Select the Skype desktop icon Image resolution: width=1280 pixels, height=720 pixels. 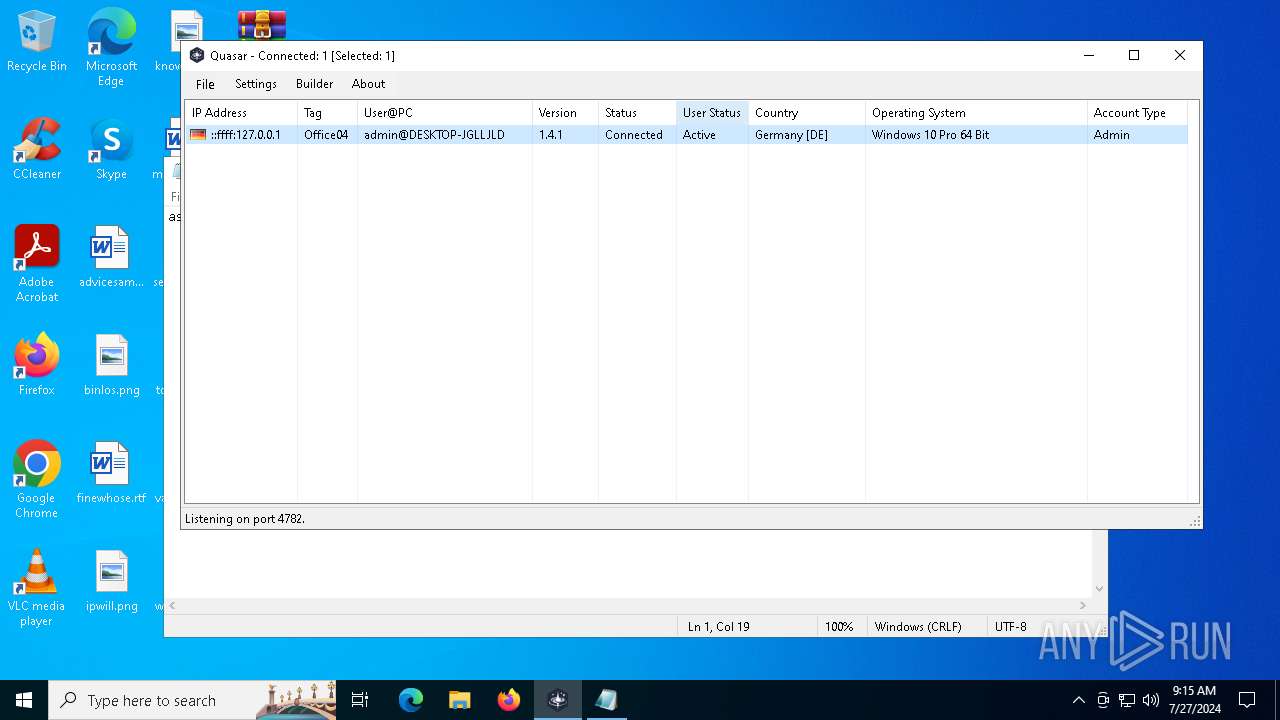[111, 150]
